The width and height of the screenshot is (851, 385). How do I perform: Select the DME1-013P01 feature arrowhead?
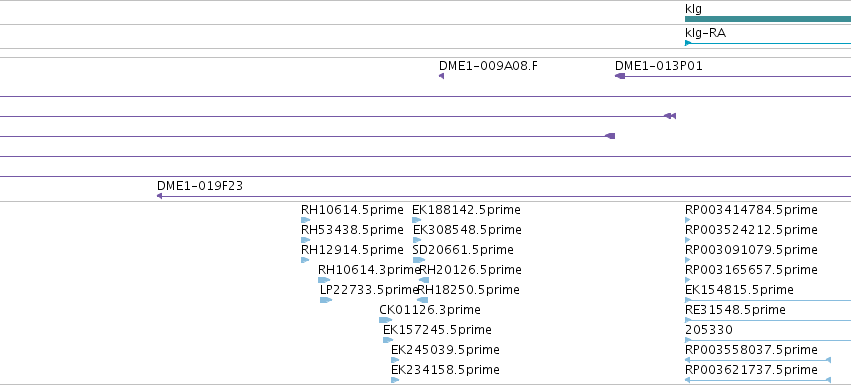(620, 76)
